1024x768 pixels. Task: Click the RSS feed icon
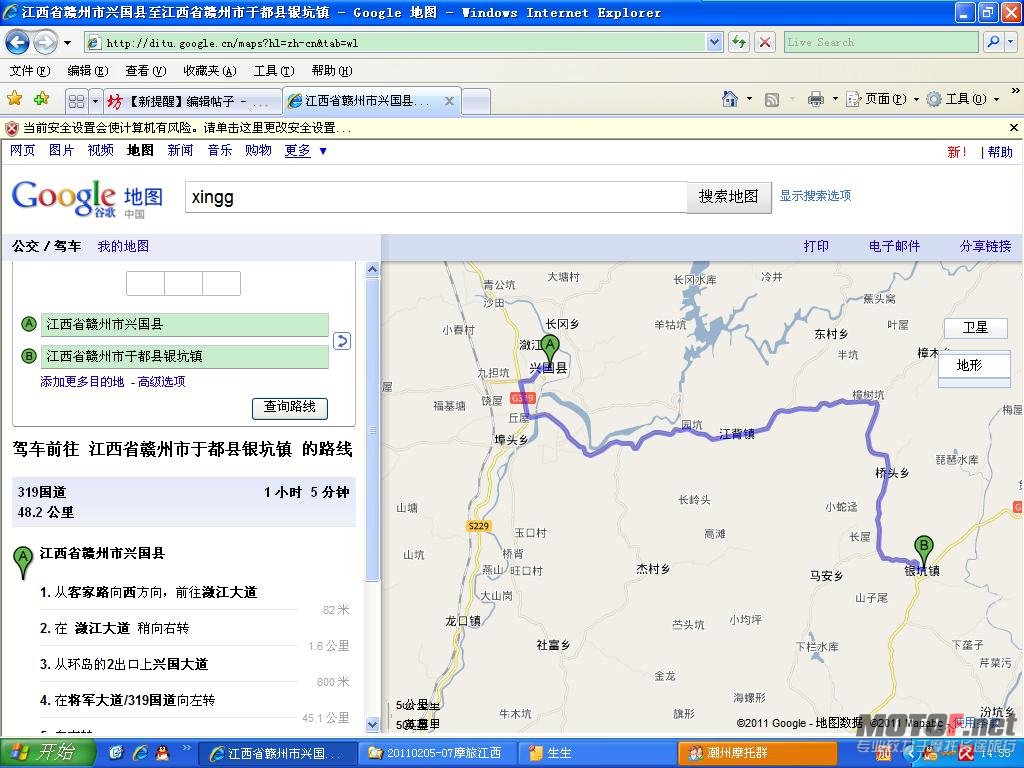(x=771, y=100)
